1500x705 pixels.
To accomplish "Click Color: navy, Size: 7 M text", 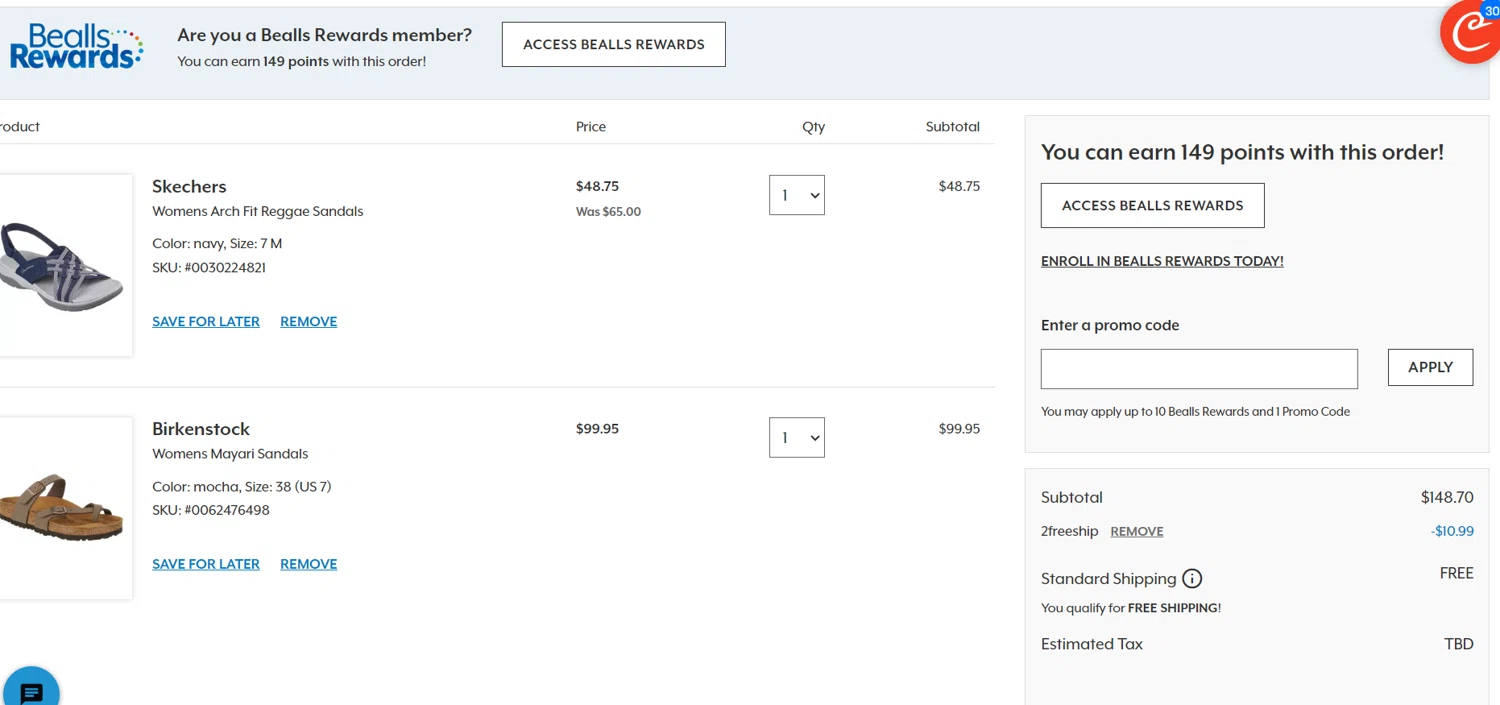I will (217, 244).
